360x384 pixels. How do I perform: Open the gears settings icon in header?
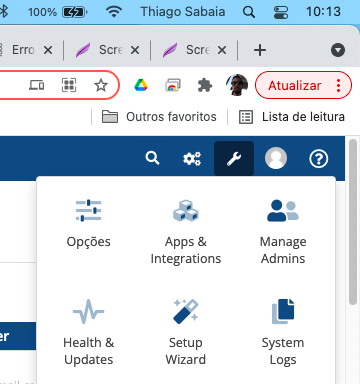tap(192, 158)
